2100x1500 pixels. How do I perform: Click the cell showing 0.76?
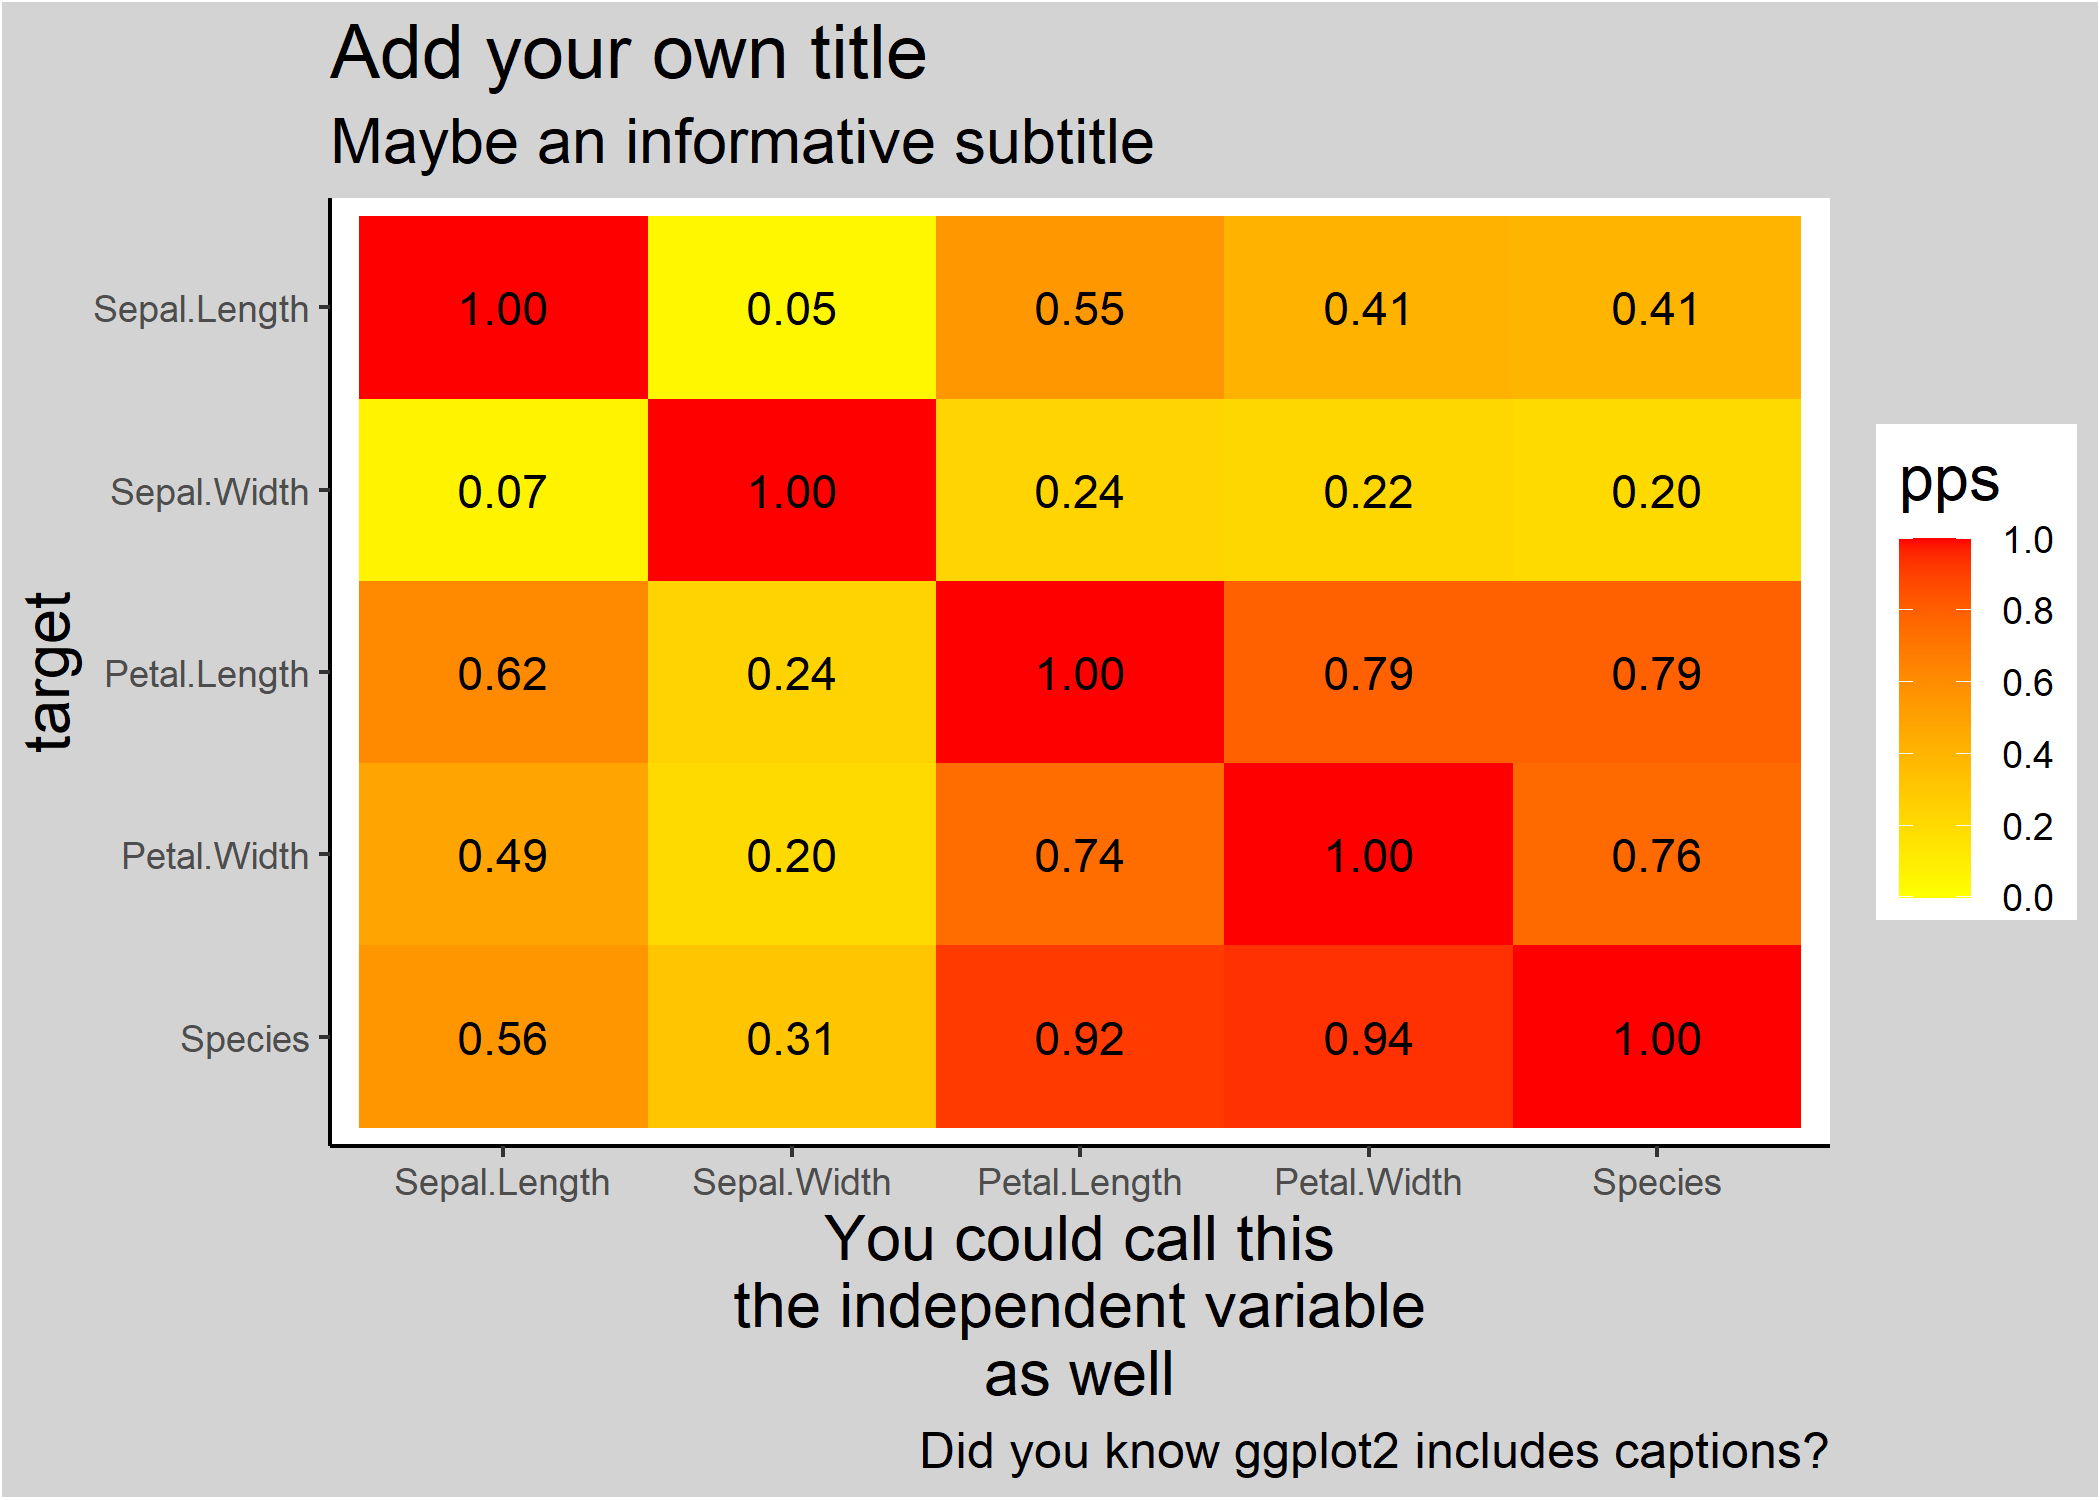tap(1656, 855)
